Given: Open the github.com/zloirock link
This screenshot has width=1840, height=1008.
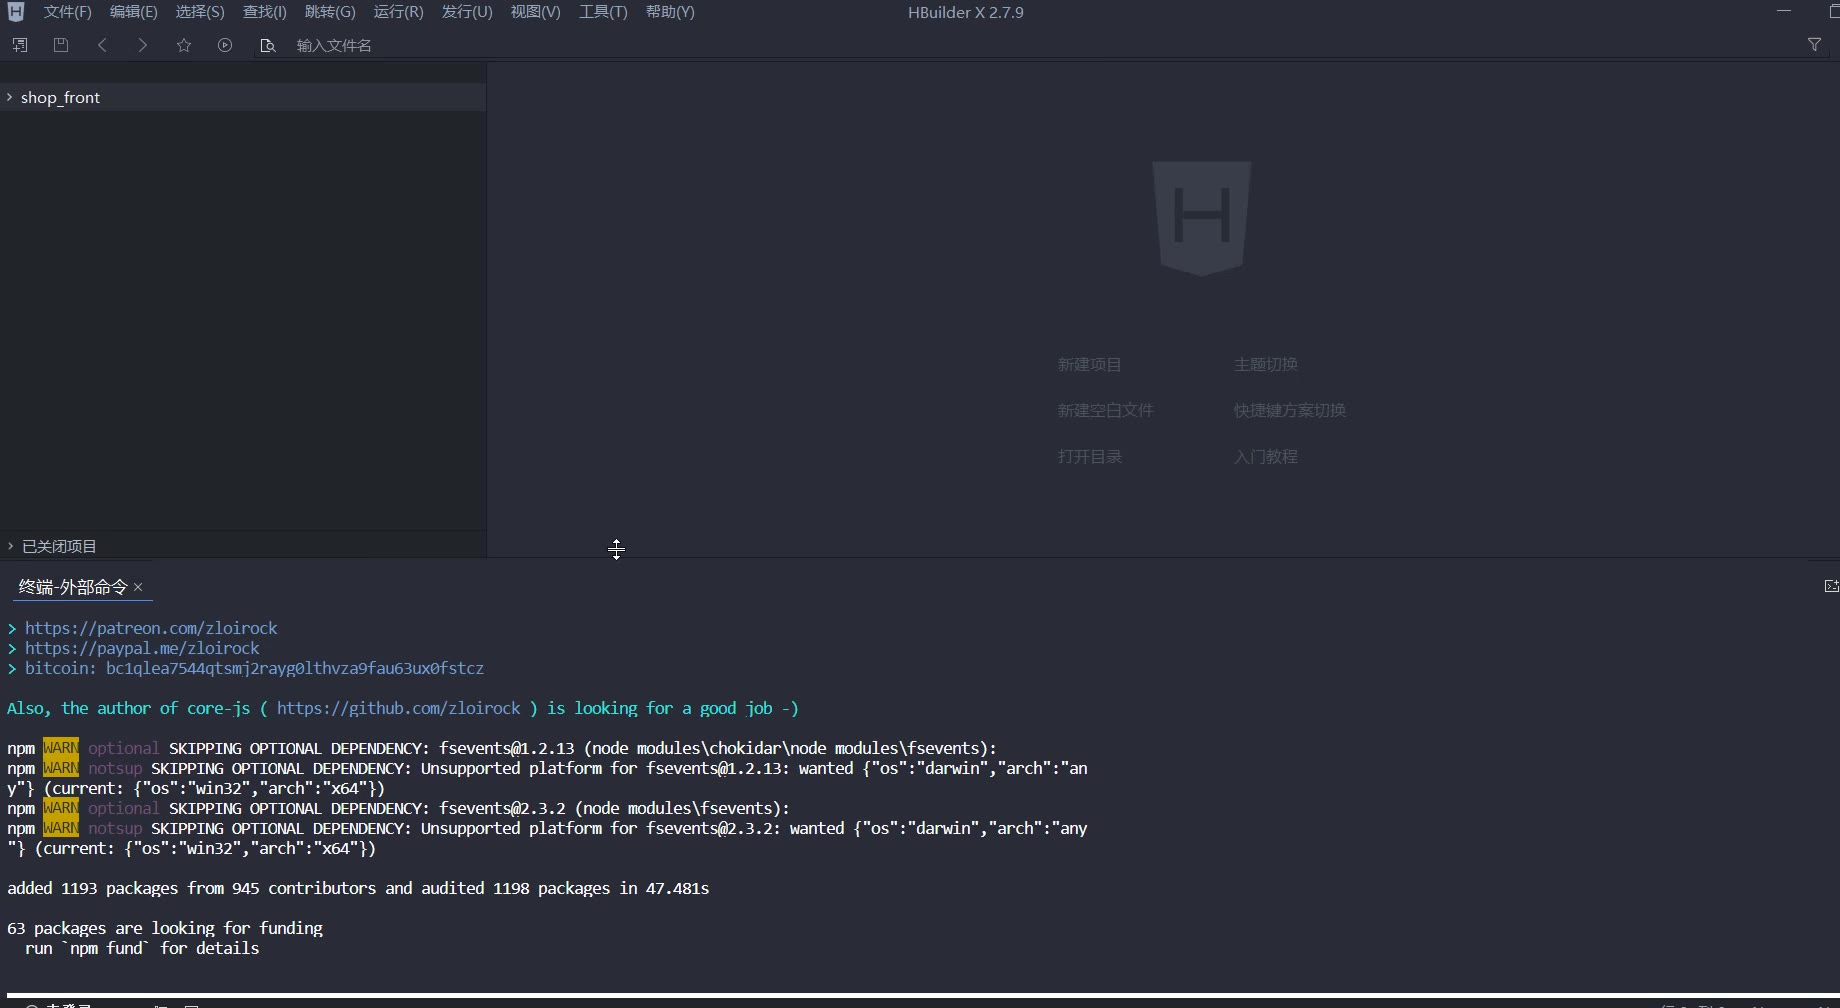Looking at the screenshot, I should (398, 708).
